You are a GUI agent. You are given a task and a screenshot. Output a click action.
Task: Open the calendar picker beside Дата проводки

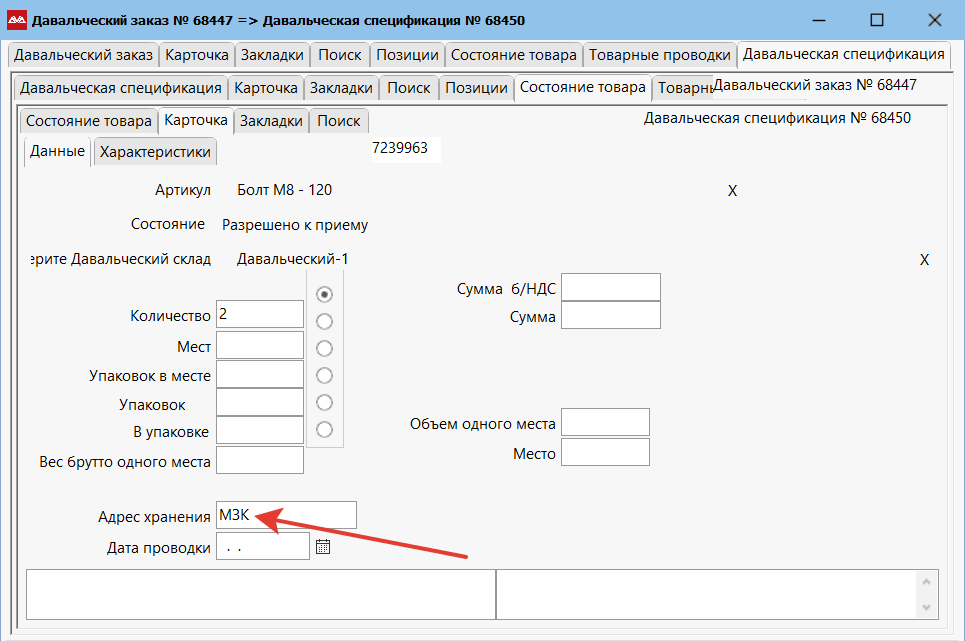tap(323, 547)
